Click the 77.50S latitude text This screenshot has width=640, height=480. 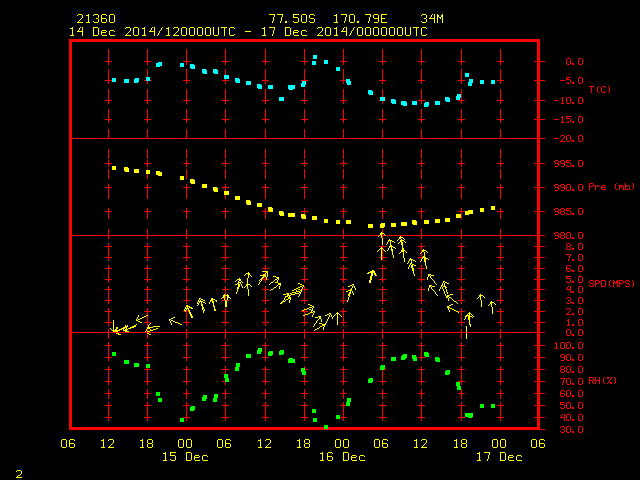coord(292,19)
